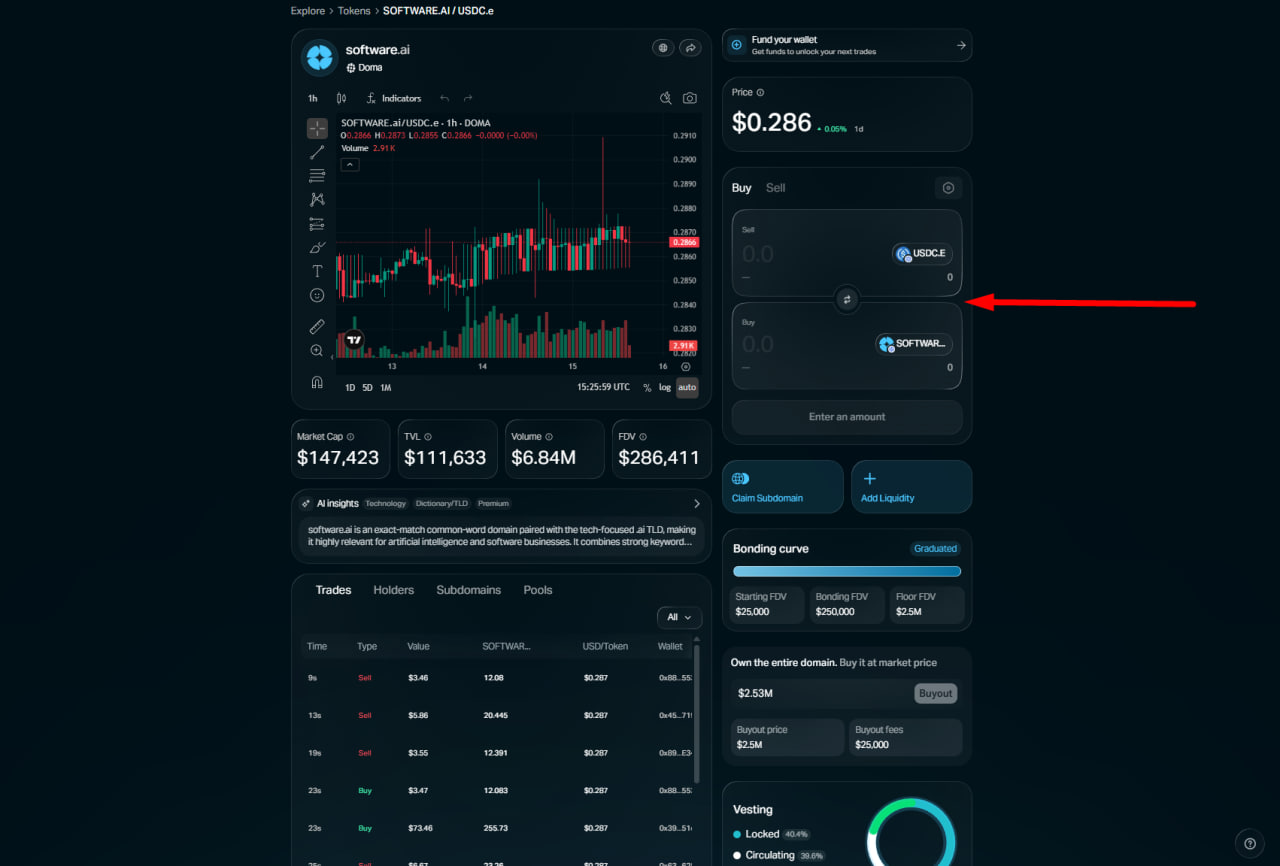Click the chart snapshot camera icon

[690, 98]
